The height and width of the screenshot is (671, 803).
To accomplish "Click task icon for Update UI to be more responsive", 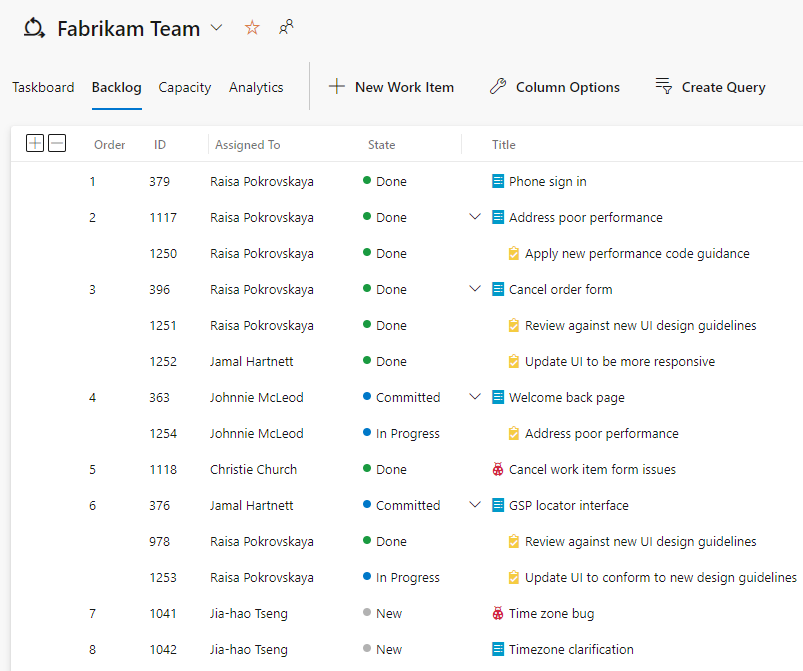I will pyautogui.click(x=514, y=361).
